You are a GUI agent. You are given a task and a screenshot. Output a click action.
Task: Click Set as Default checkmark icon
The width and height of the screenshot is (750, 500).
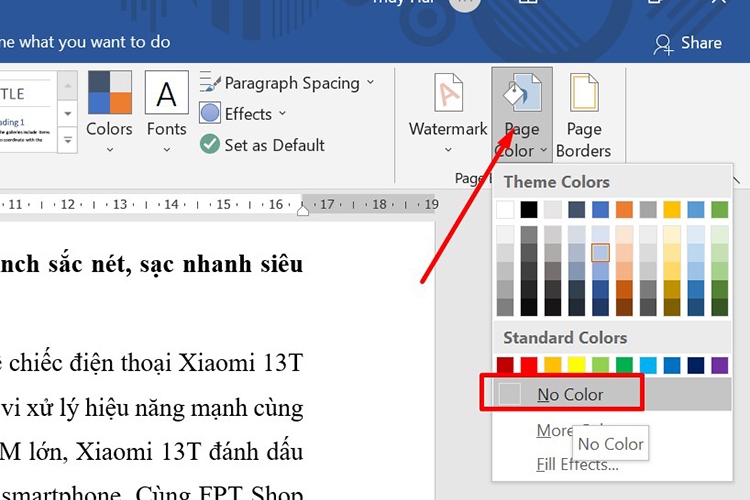coord(210,144)
